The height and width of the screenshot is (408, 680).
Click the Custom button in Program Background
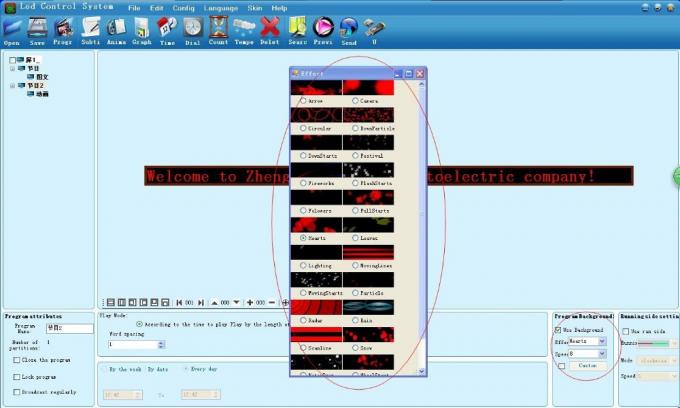[x=588, y=366]
